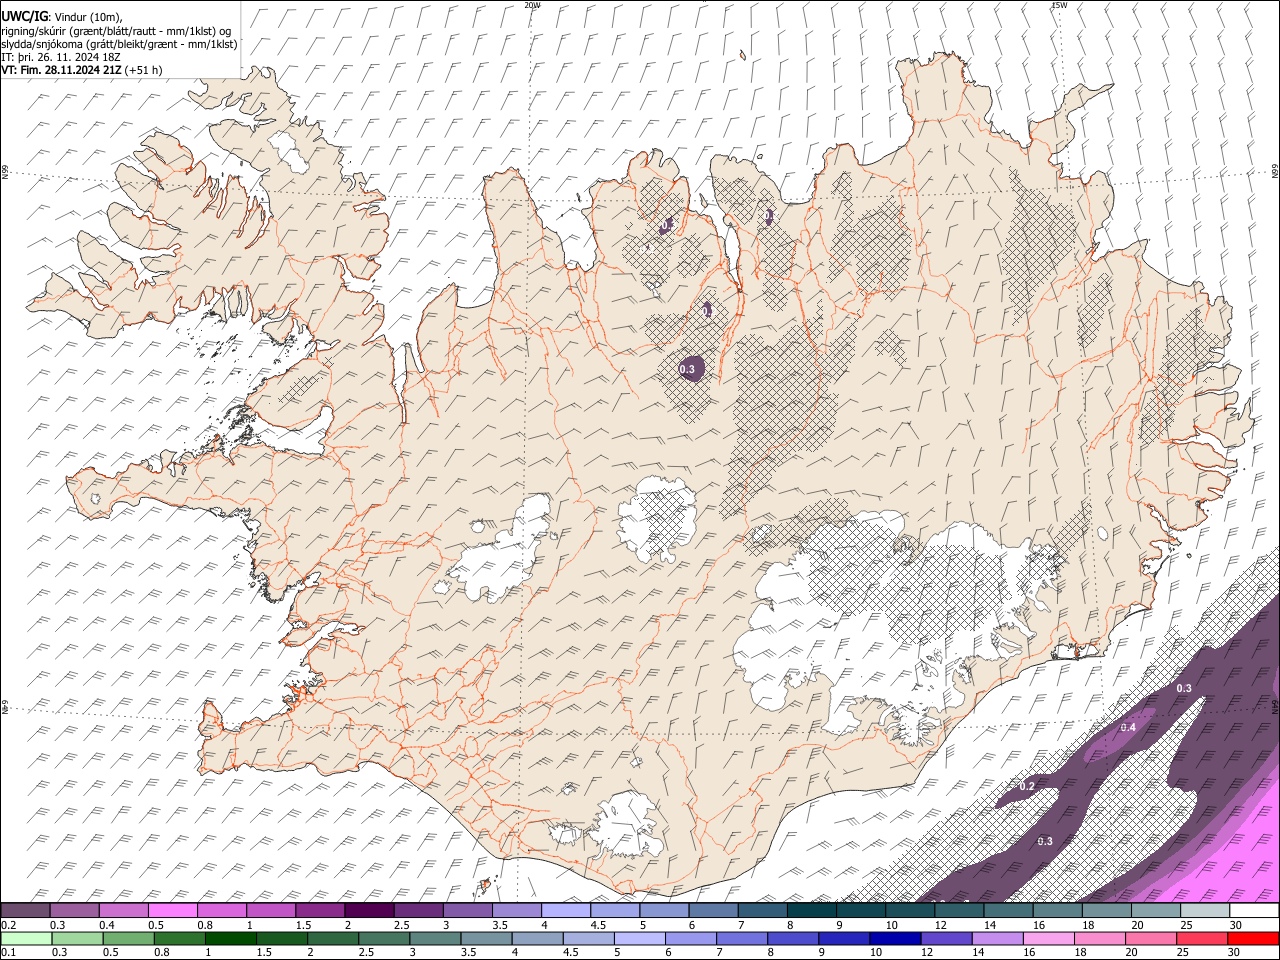Click the '0.4' value in the offshore snow band
The height and width of the screenshot is (960, 1280).
(x=1128, y=727)
